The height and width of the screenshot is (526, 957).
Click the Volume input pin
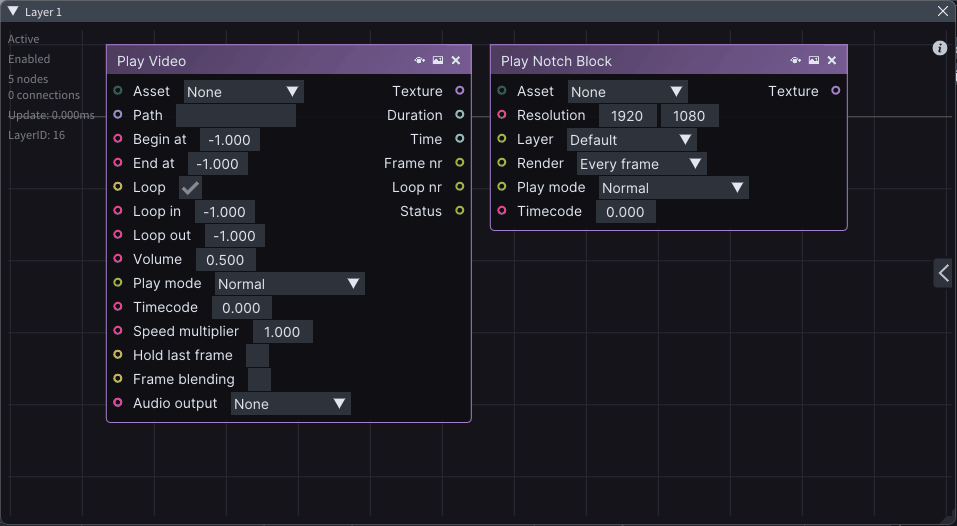(118, 259)
